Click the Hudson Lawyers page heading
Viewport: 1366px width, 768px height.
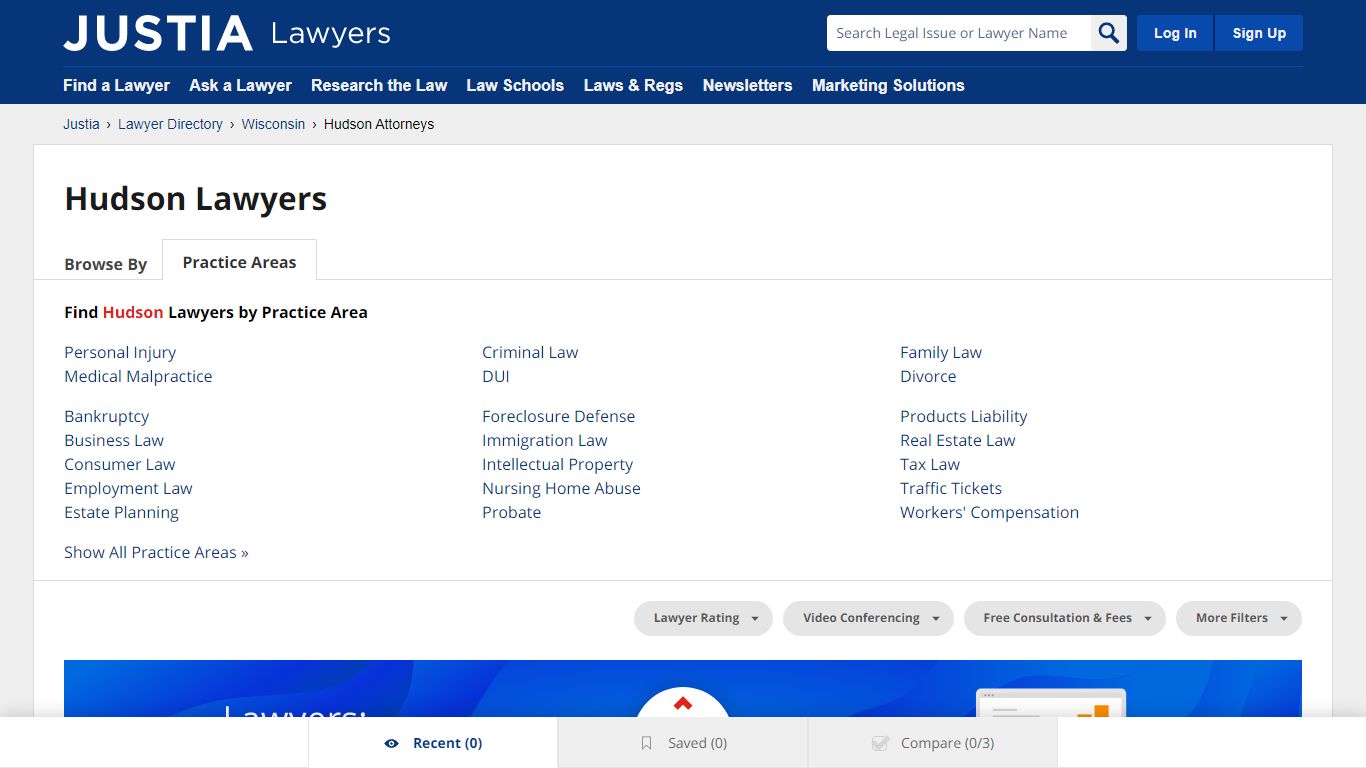196,199
